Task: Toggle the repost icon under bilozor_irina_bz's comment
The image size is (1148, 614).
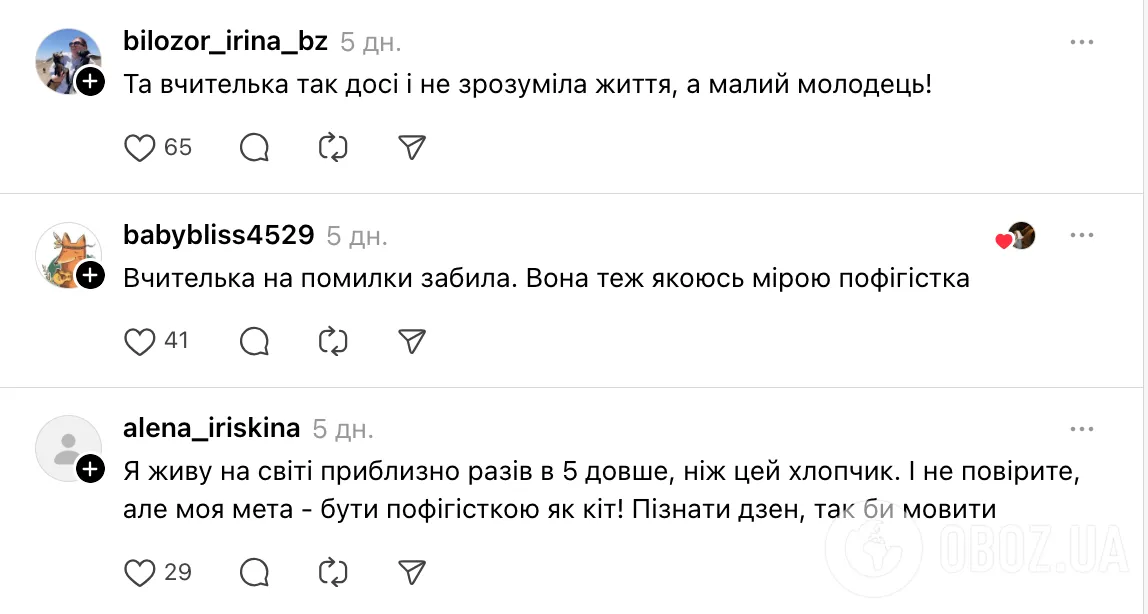Action: pos(332,147)
